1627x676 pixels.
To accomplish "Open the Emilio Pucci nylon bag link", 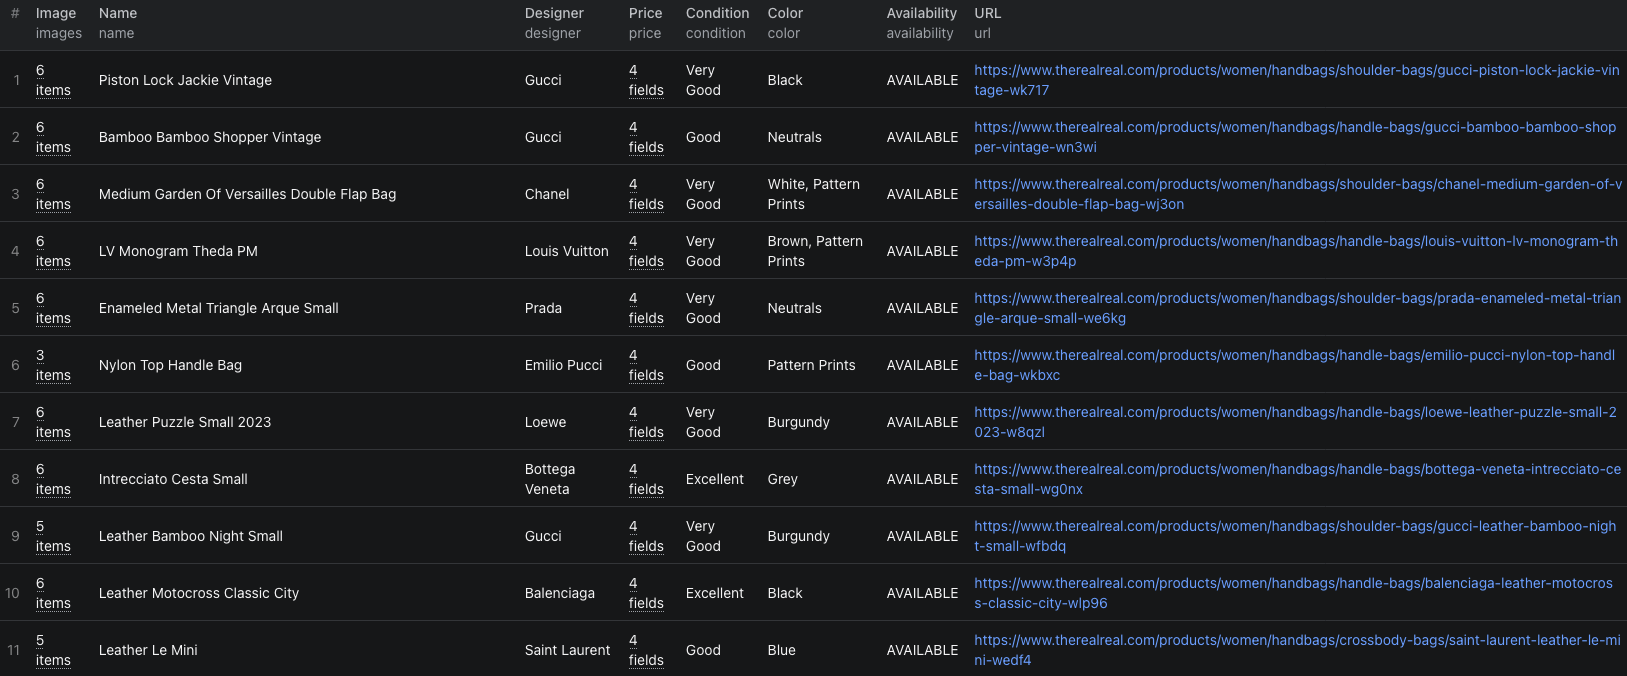I will click(1294, 365).
